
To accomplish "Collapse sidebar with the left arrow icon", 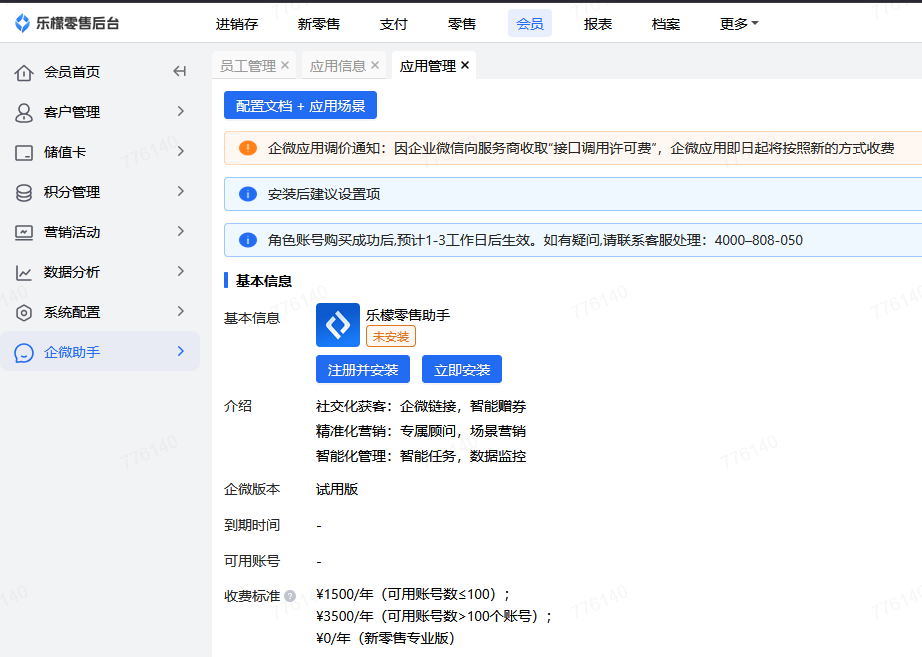I will point(179,71).
